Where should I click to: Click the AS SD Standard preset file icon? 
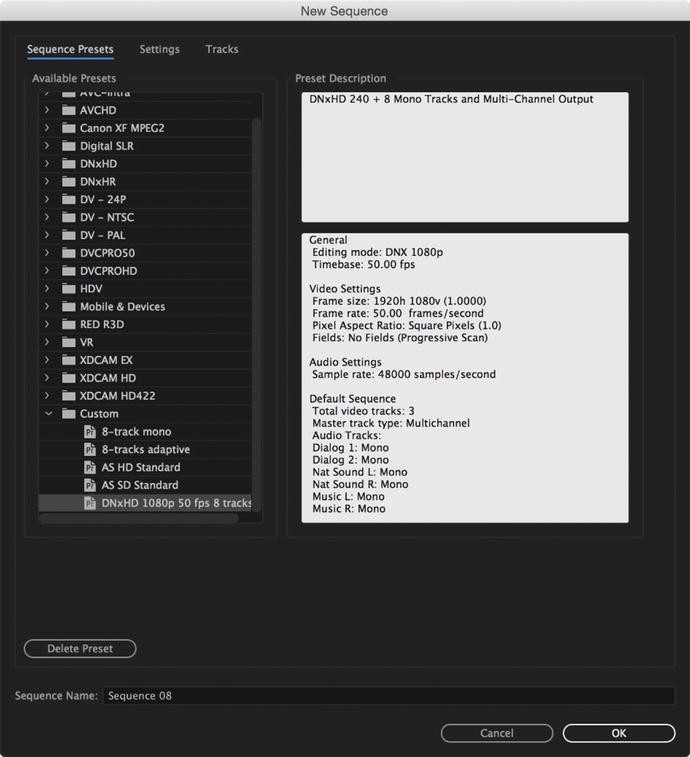pos(90,485)
